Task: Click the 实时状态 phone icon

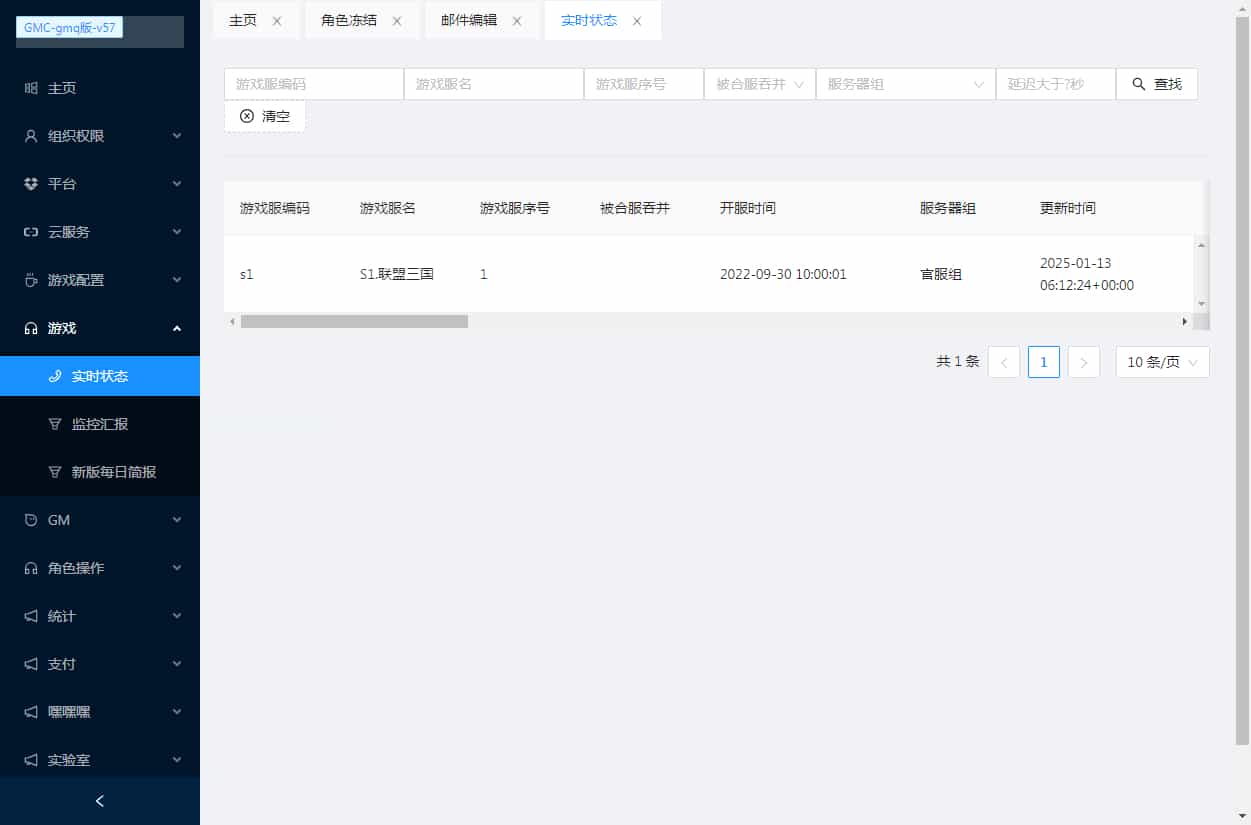Action: coord(55,376)
